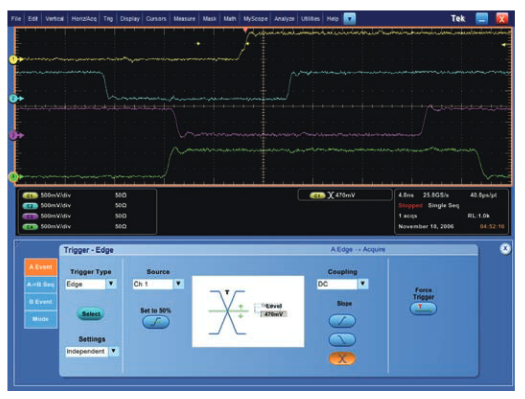Image resolution: width=525 pixels, height=399 pixels.
Task: Open the Vertical menu
Action: point(55,19)
